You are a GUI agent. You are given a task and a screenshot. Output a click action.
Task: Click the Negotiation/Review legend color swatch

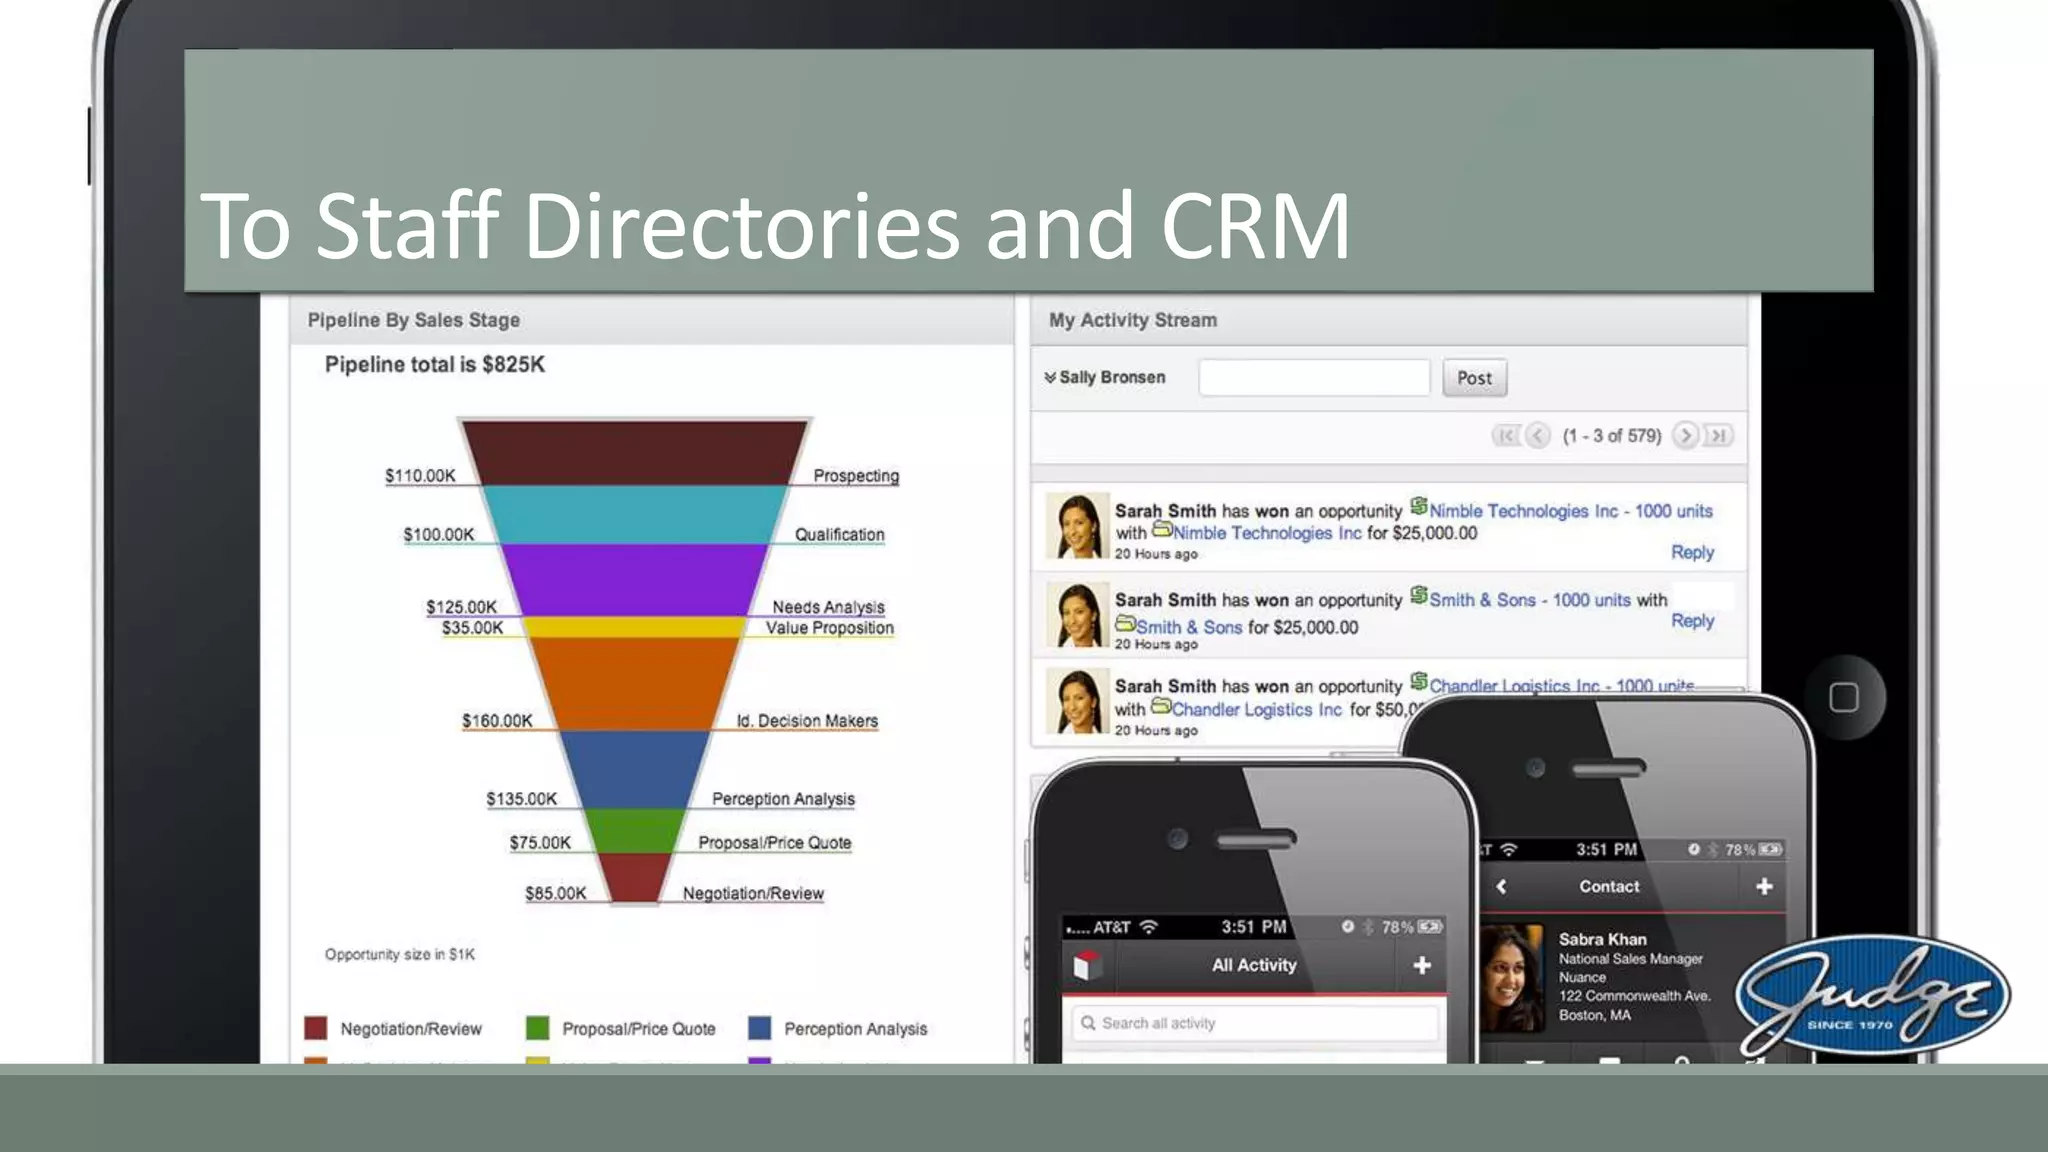coord(315,1028)
